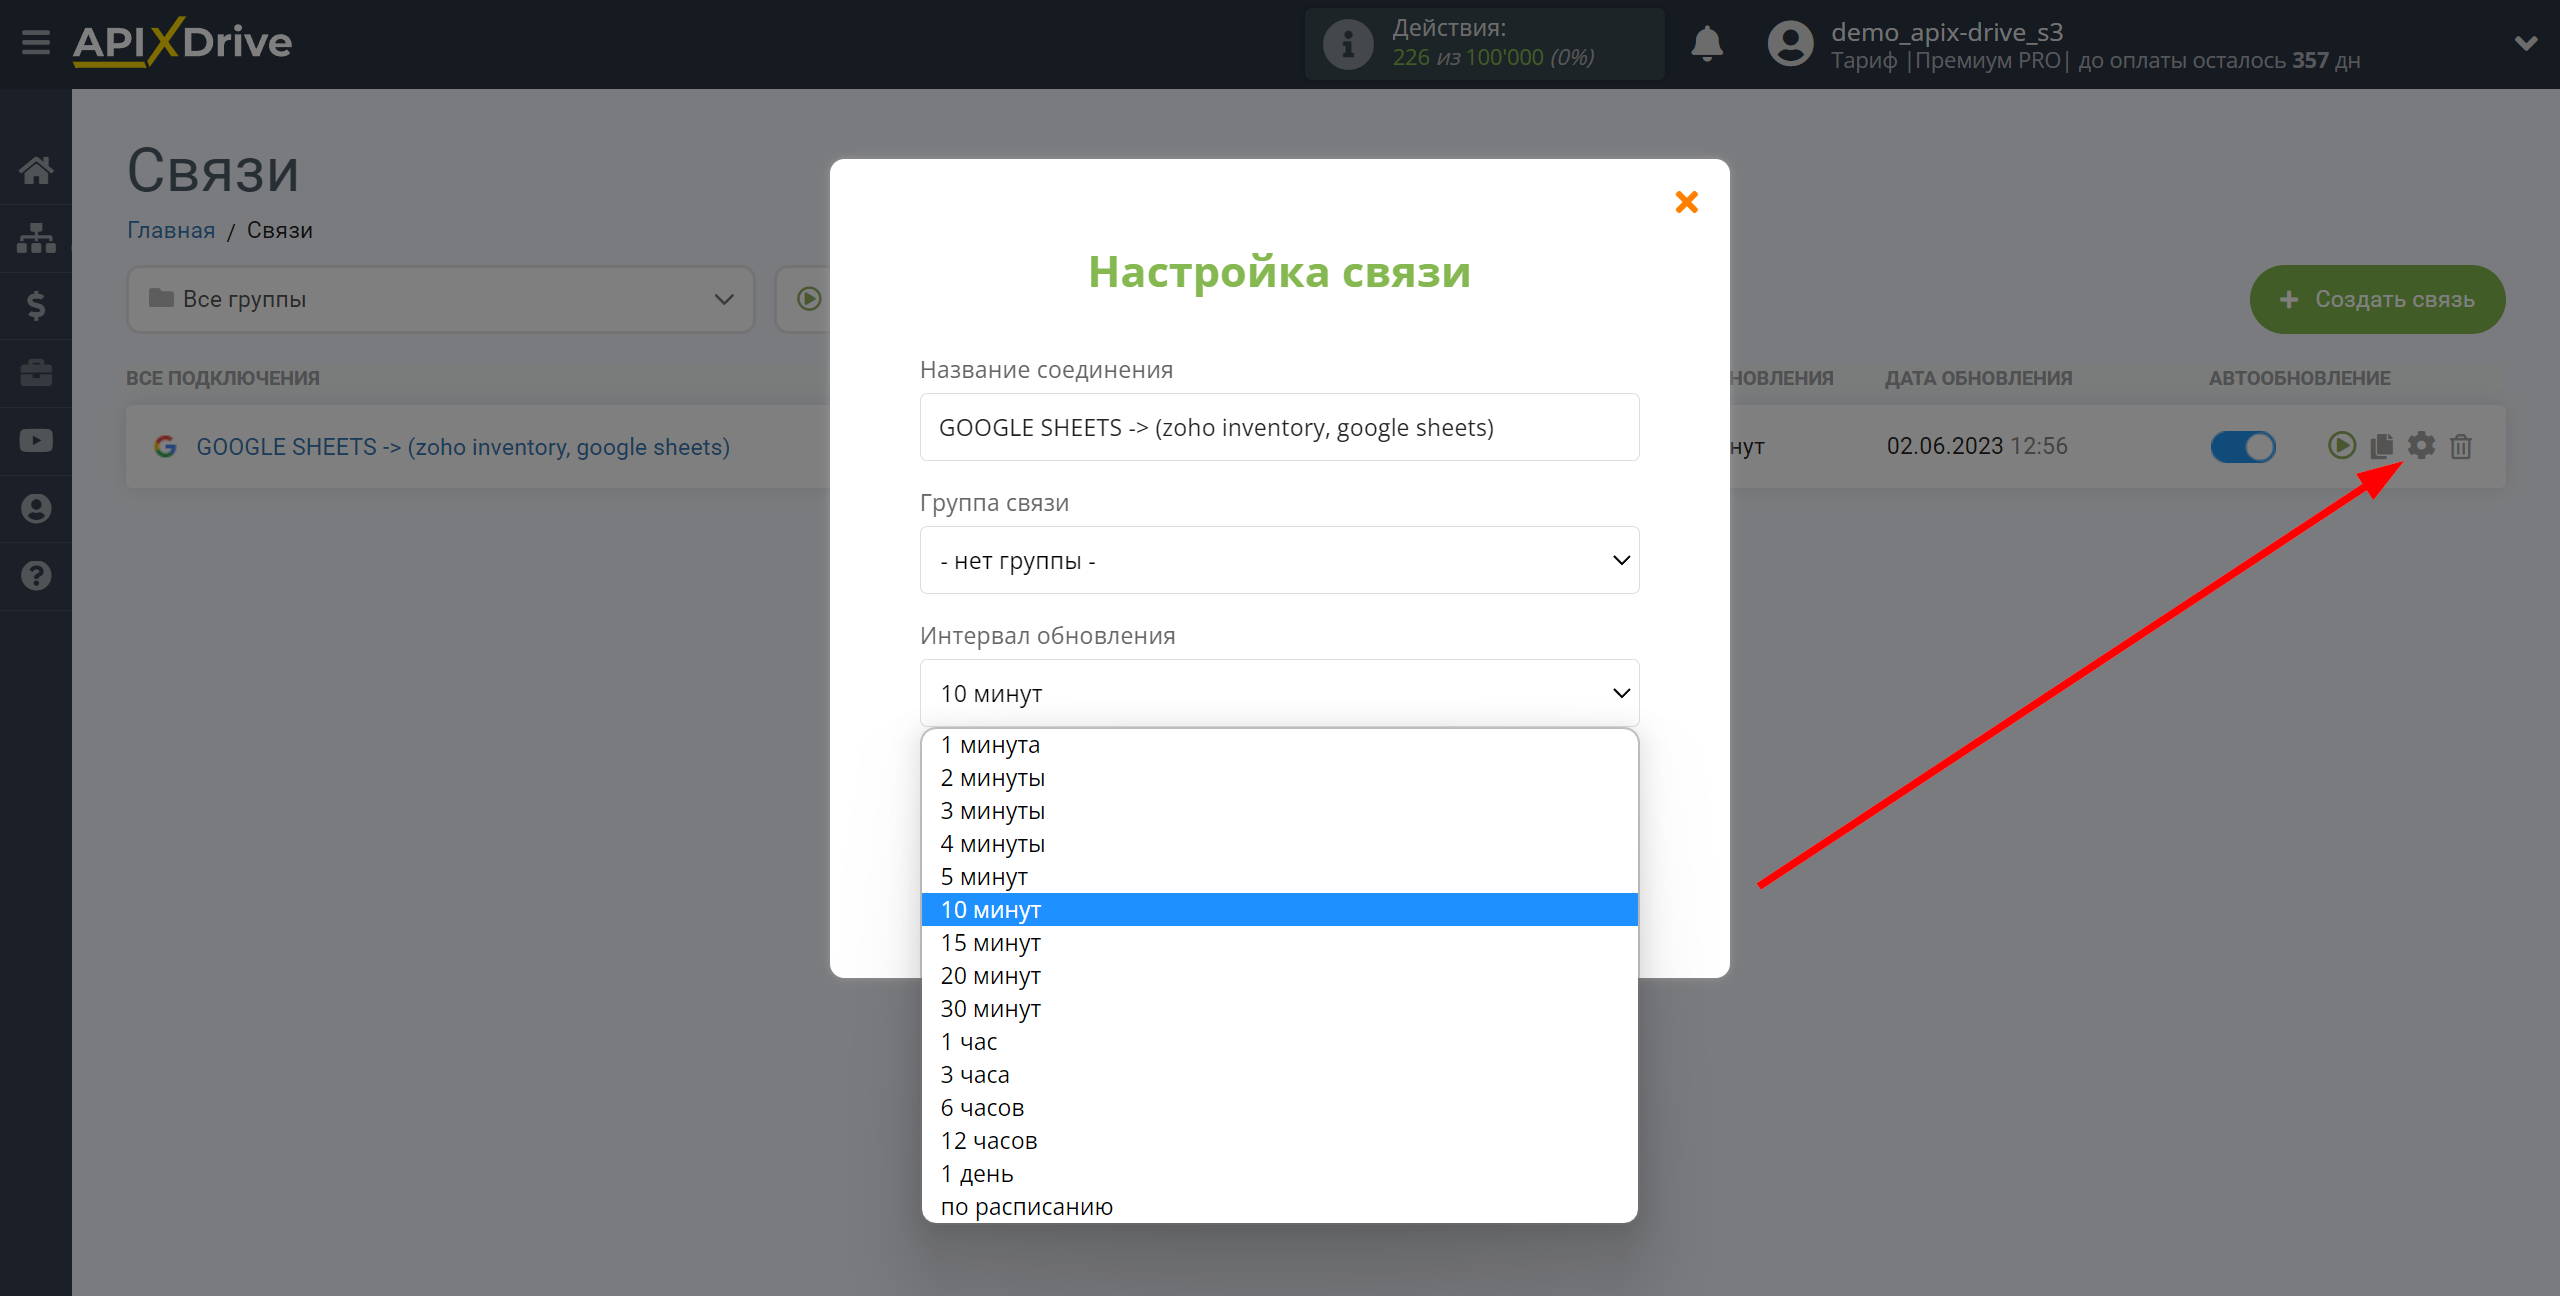
Task: Open the connection settings gear
Action: tap(2421, 445)
